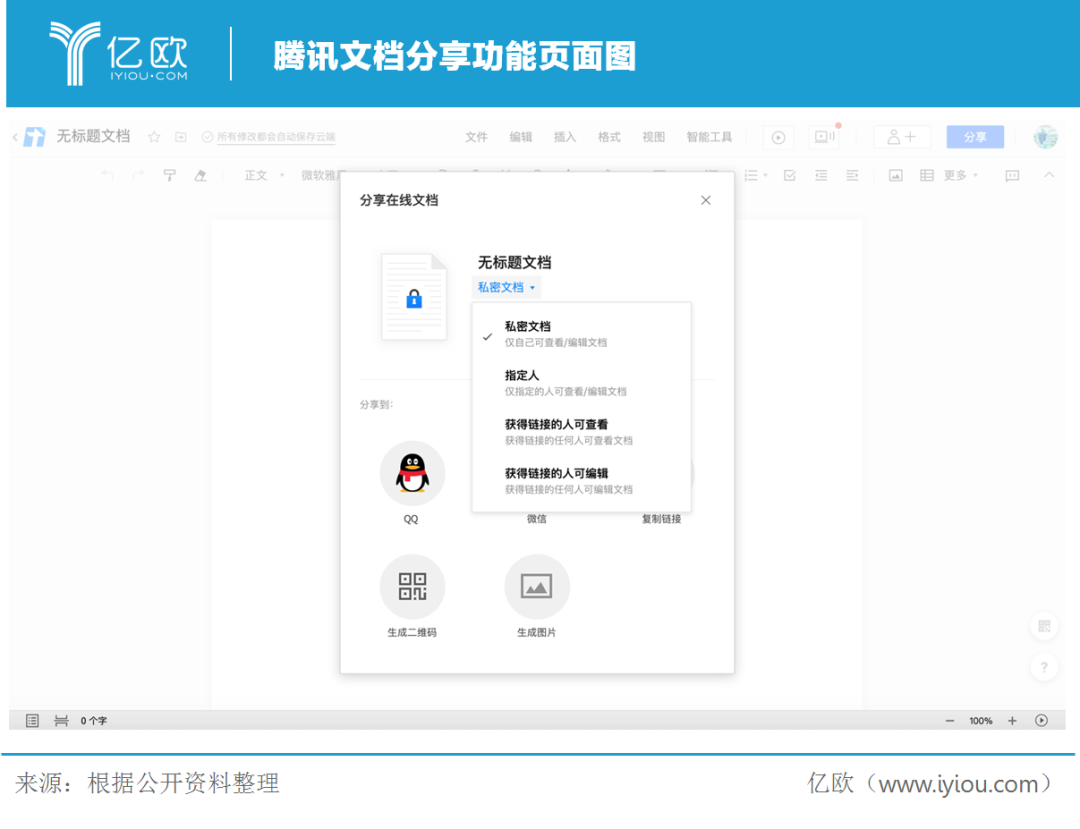Viewport: 1080px width, 829px height.
Task: Click the insert table toolbar icon
Action: [926, 176]
